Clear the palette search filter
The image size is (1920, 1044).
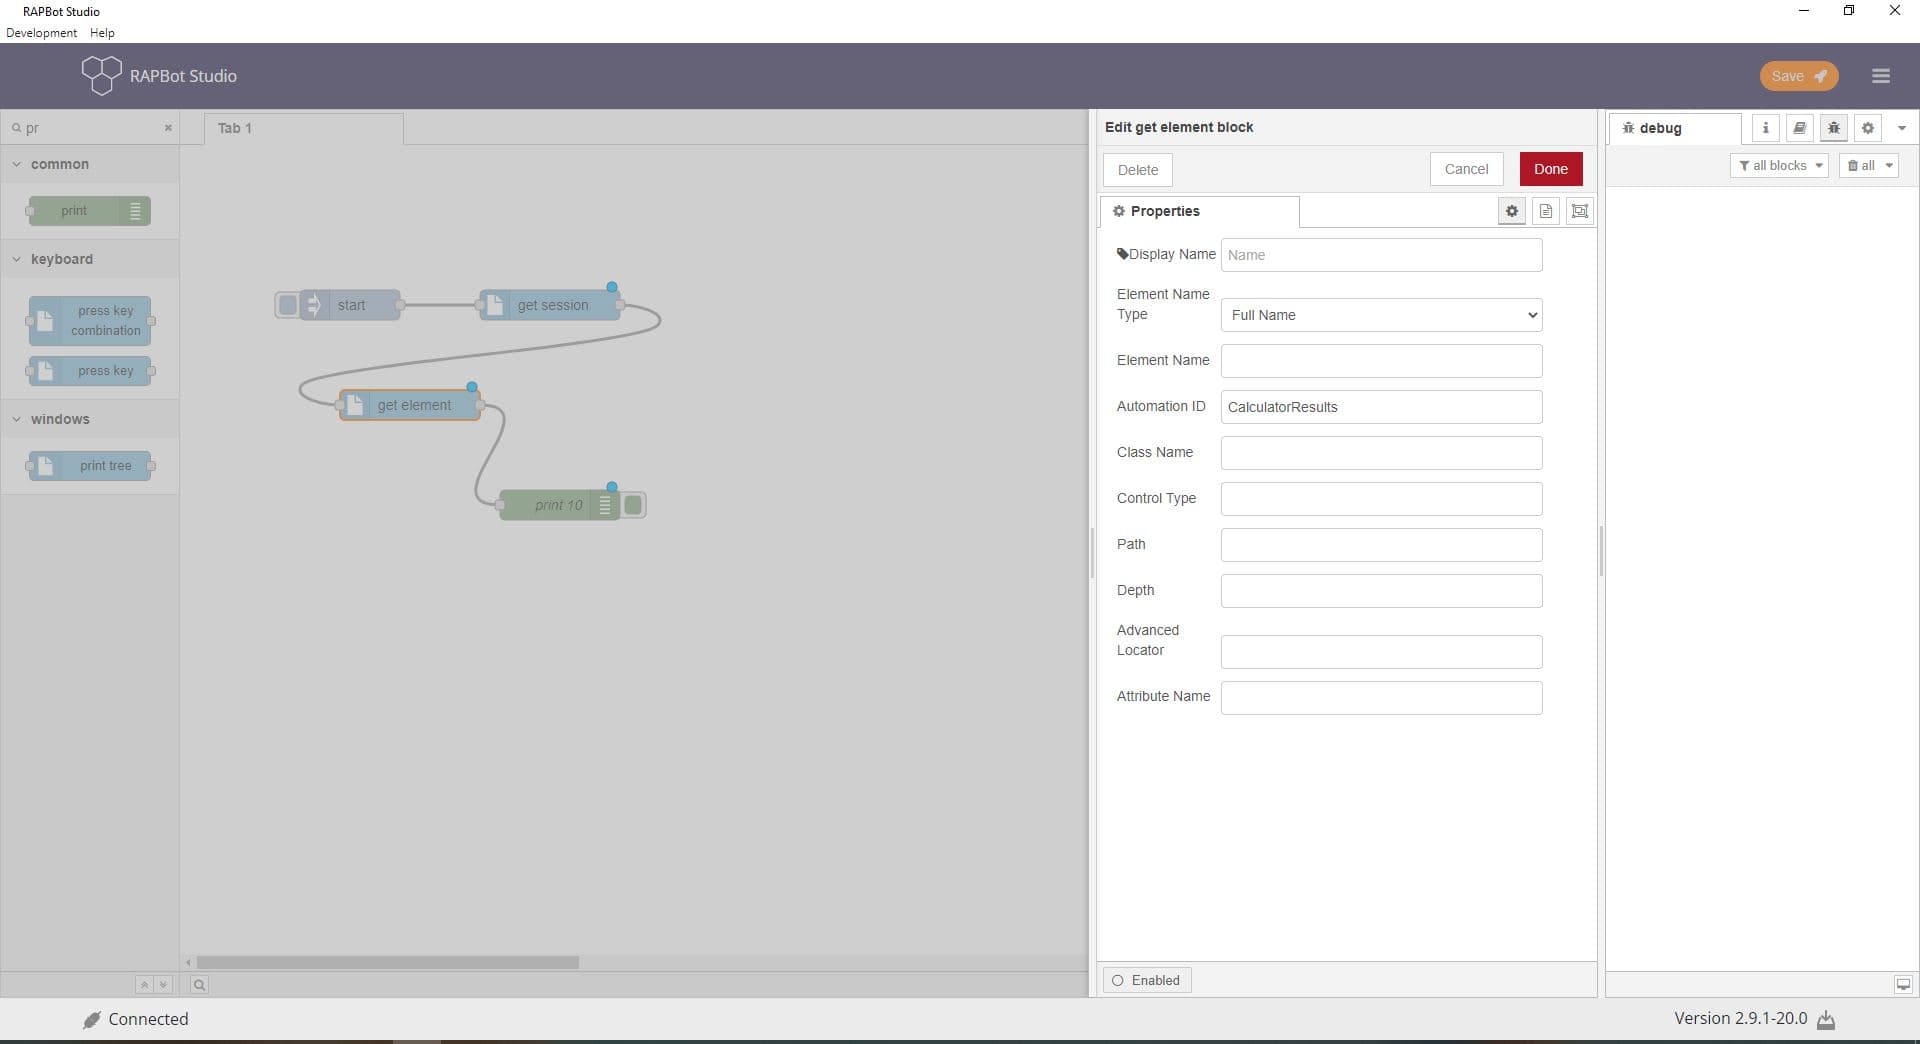point(168,128)
